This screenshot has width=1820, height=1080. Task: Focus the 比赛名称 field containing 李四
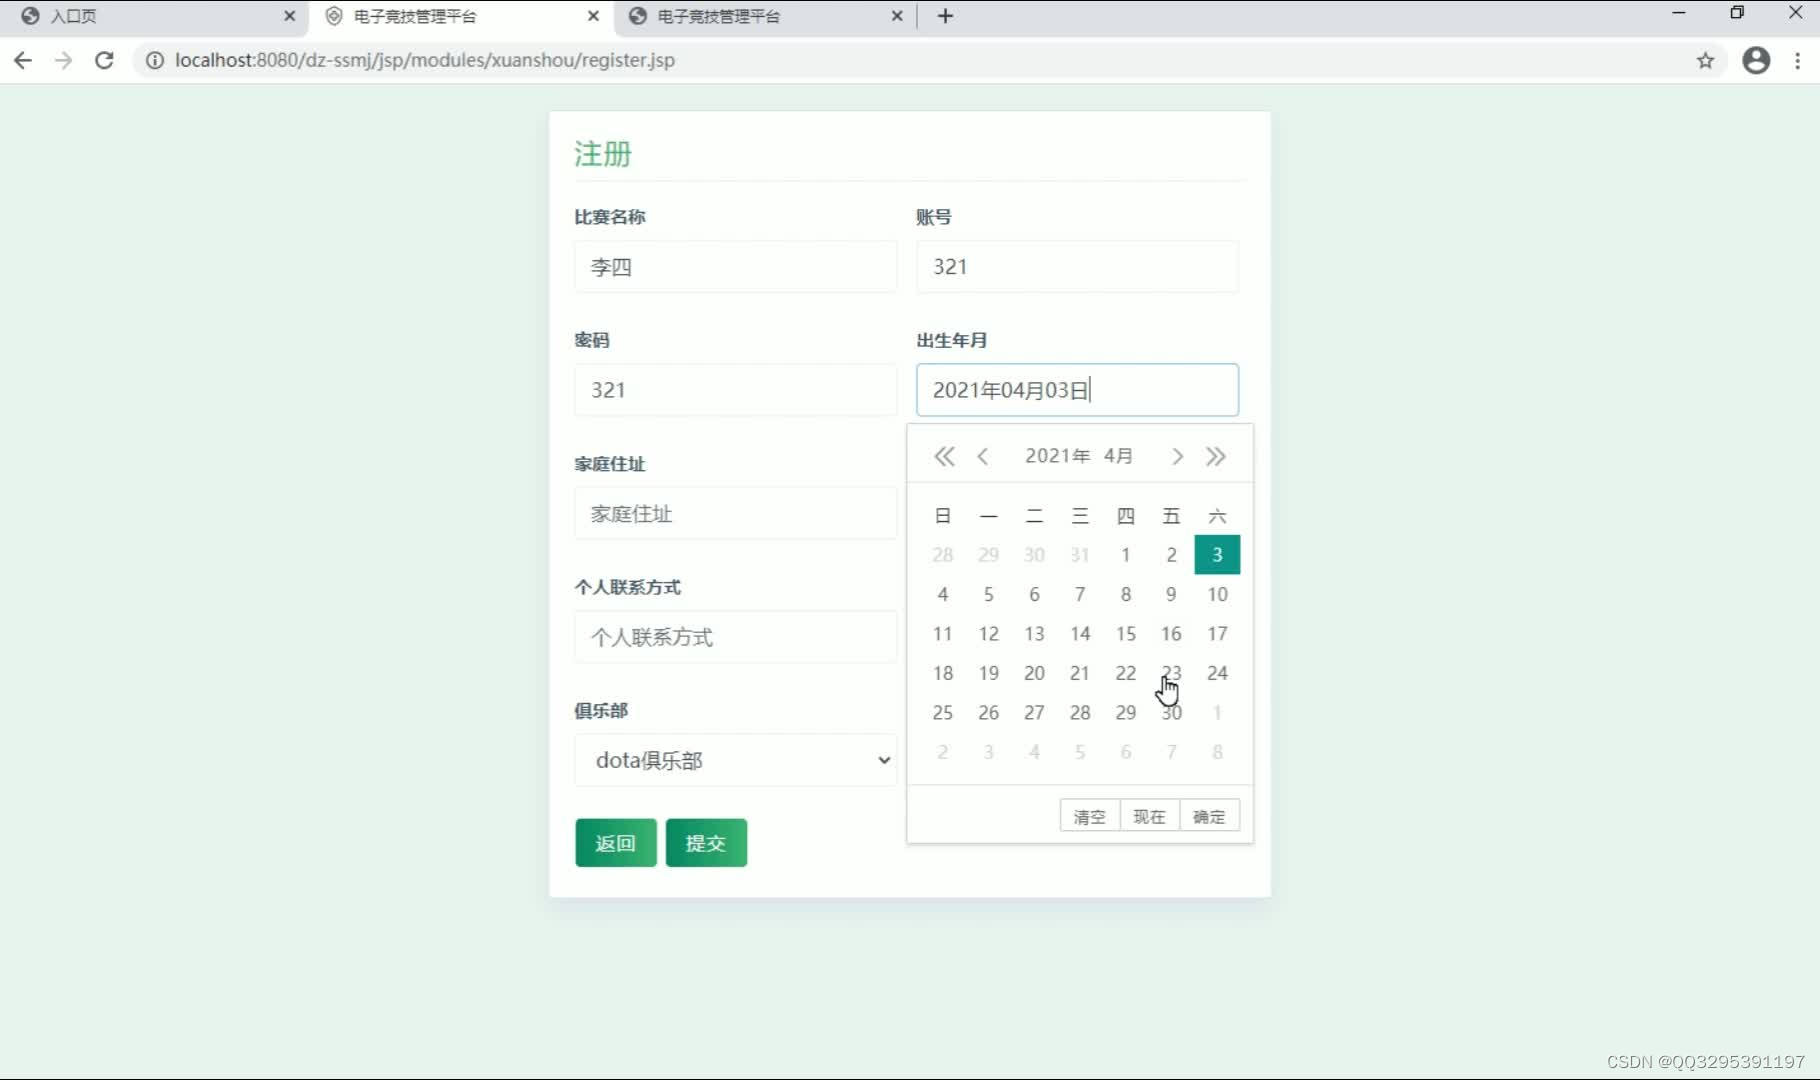(x=736, y=267)
